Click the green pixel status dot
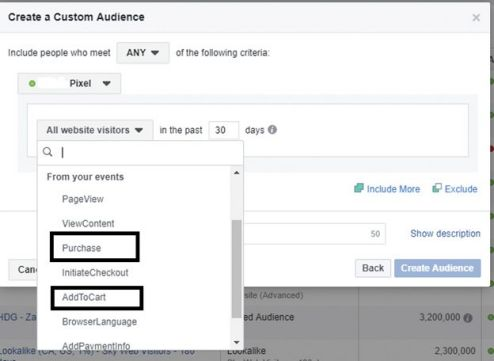The image size is (494, 361). [32, 83]
